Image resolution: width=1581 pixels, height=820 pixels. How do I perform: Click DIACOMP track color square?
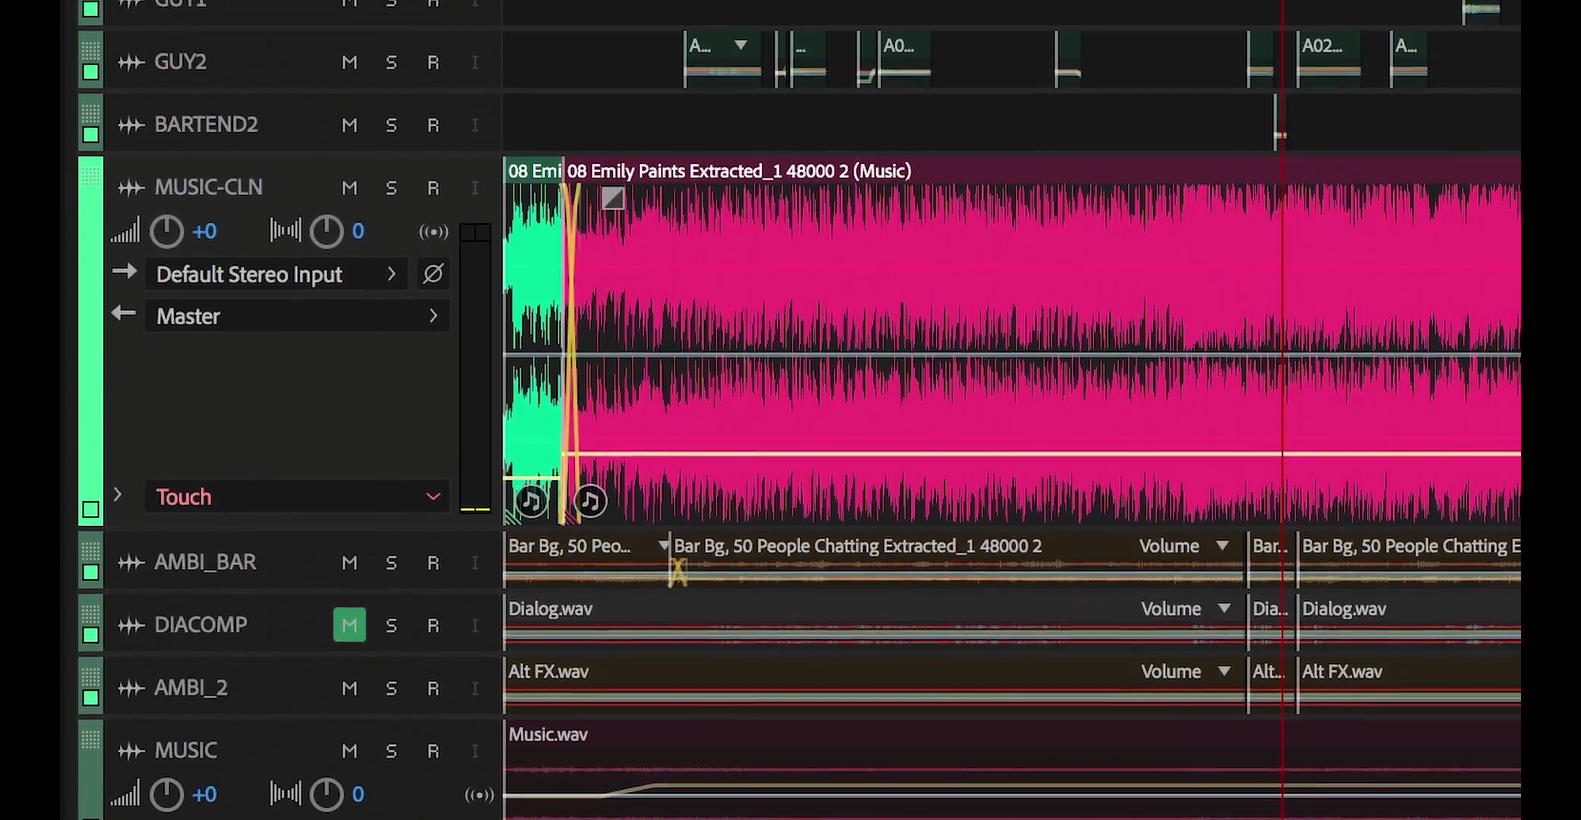[90, 635]
